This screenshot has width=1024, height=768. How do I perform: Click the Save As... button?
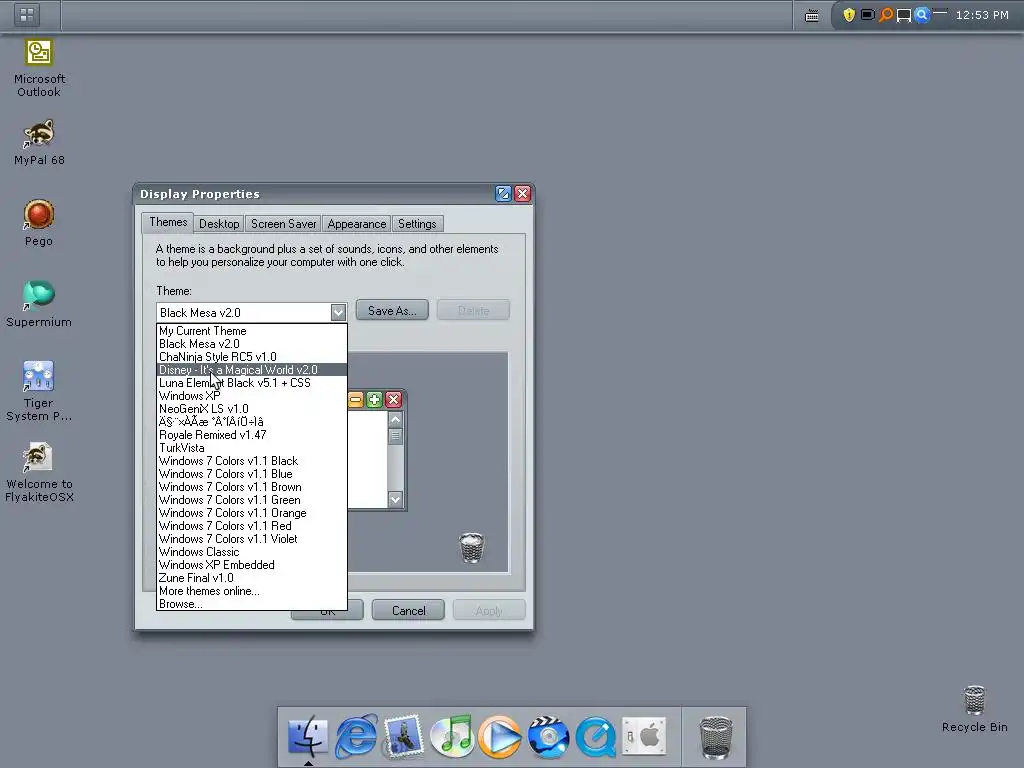(x=392, y=310)
